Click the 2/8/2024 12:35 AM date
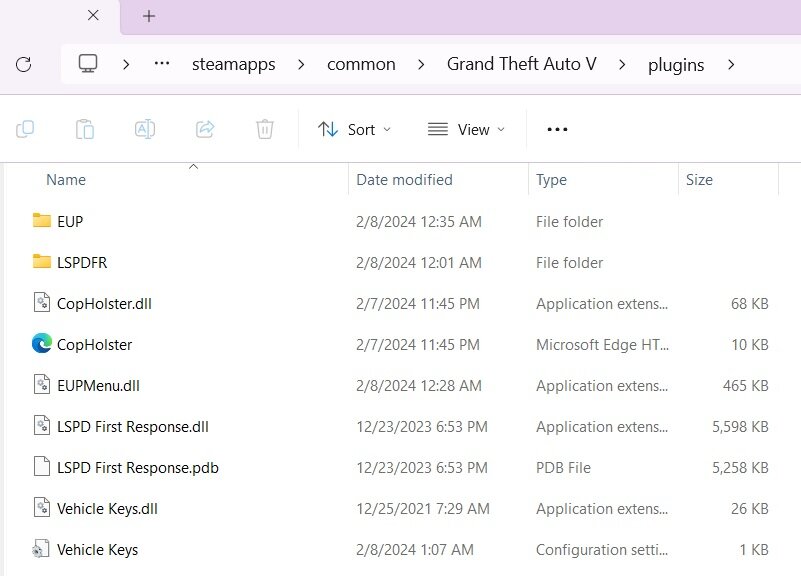 [419, 222]
